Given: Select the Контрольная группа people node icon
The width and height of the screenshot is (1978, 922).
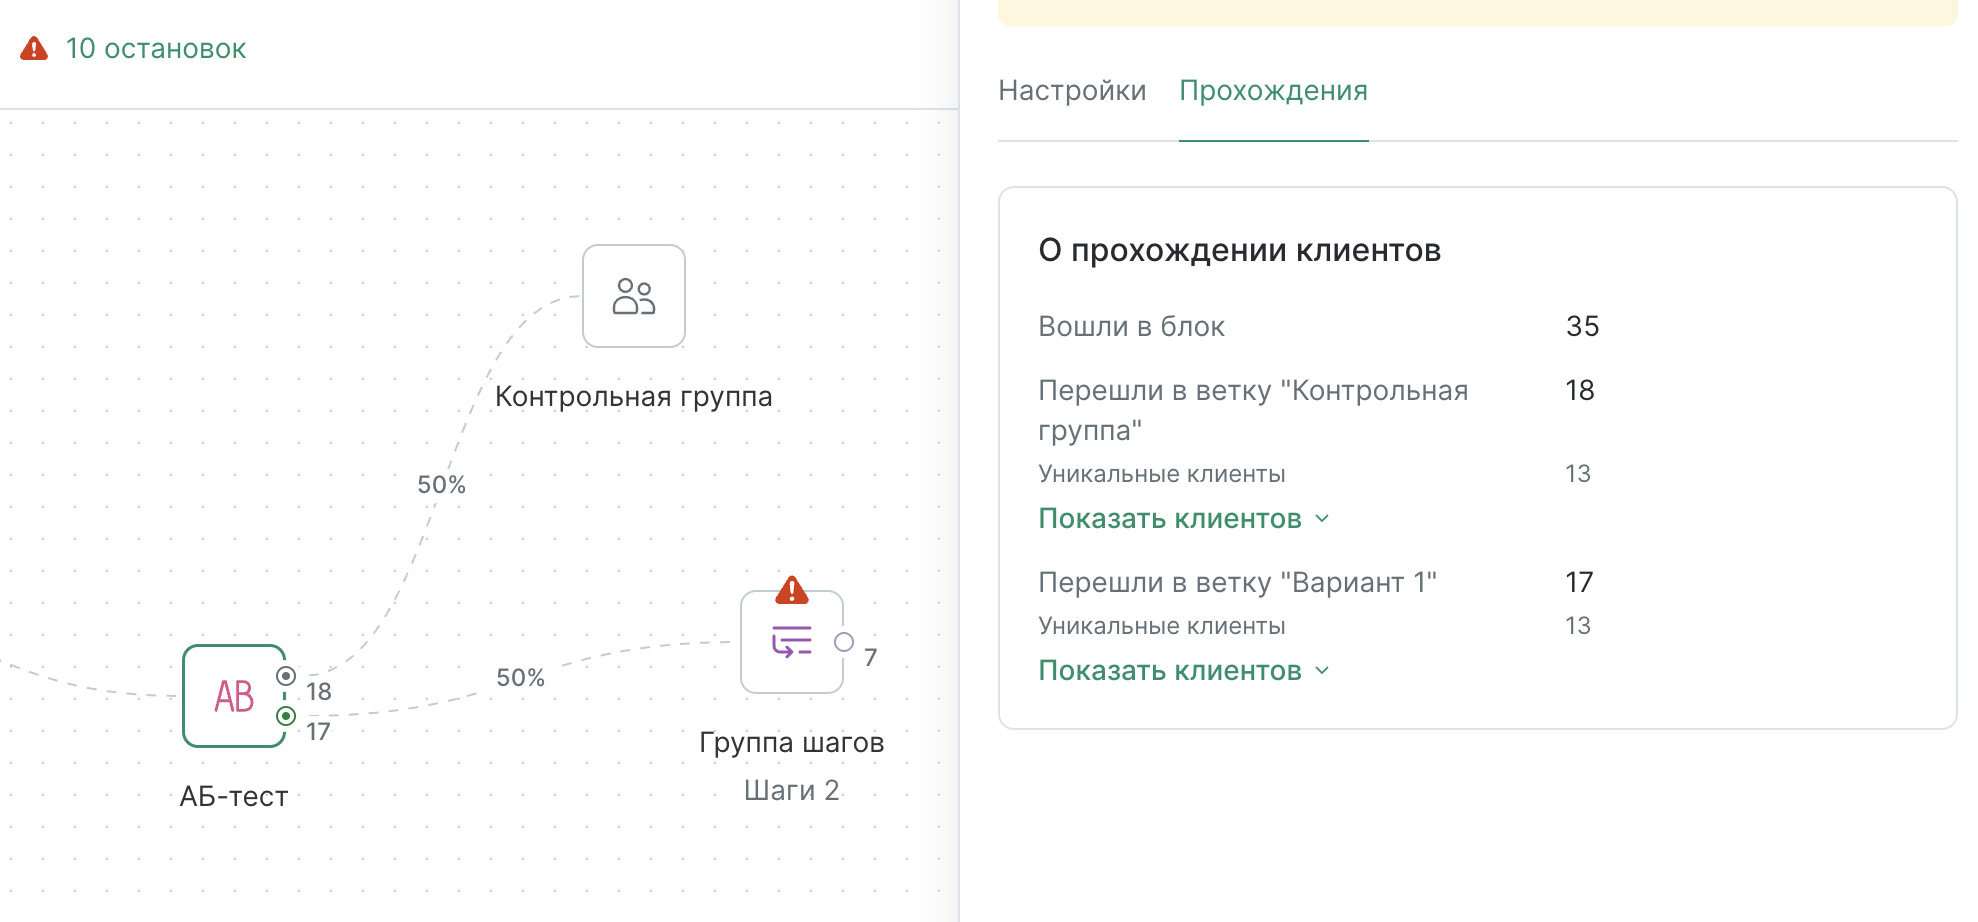Looking at the screenshot, I should pos(634,297).
